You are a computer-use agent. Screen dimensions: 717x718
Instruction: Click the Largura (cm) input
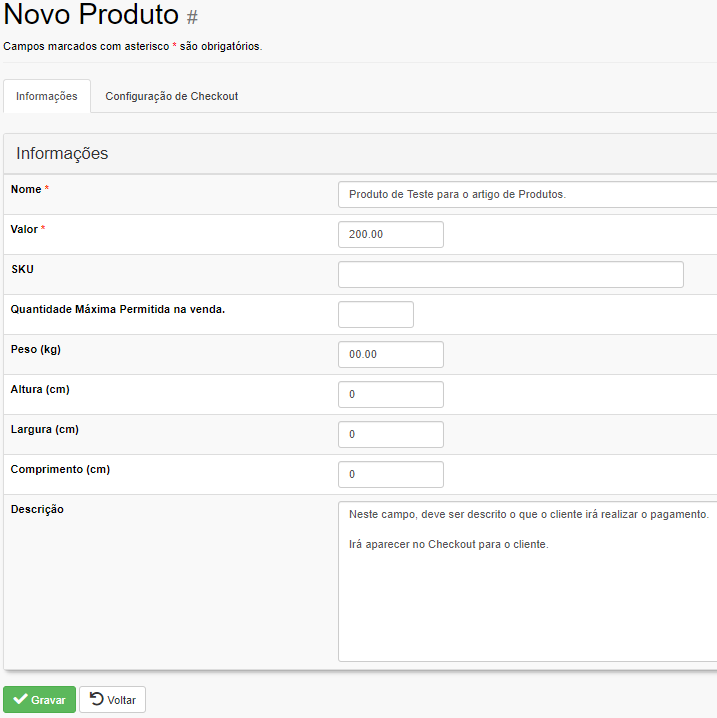pos(391,435)
